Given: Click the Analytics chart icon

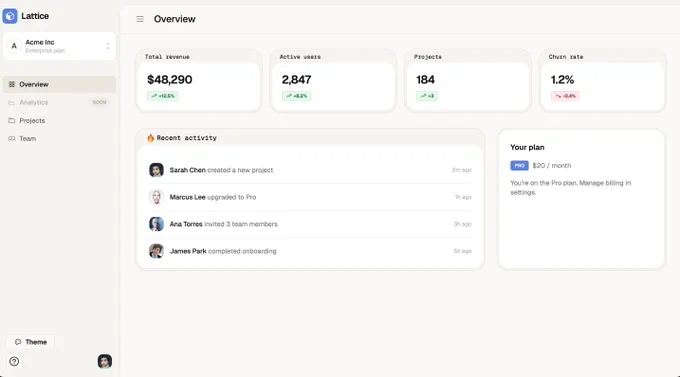Looking at the screenshot, I should point(12,102).
